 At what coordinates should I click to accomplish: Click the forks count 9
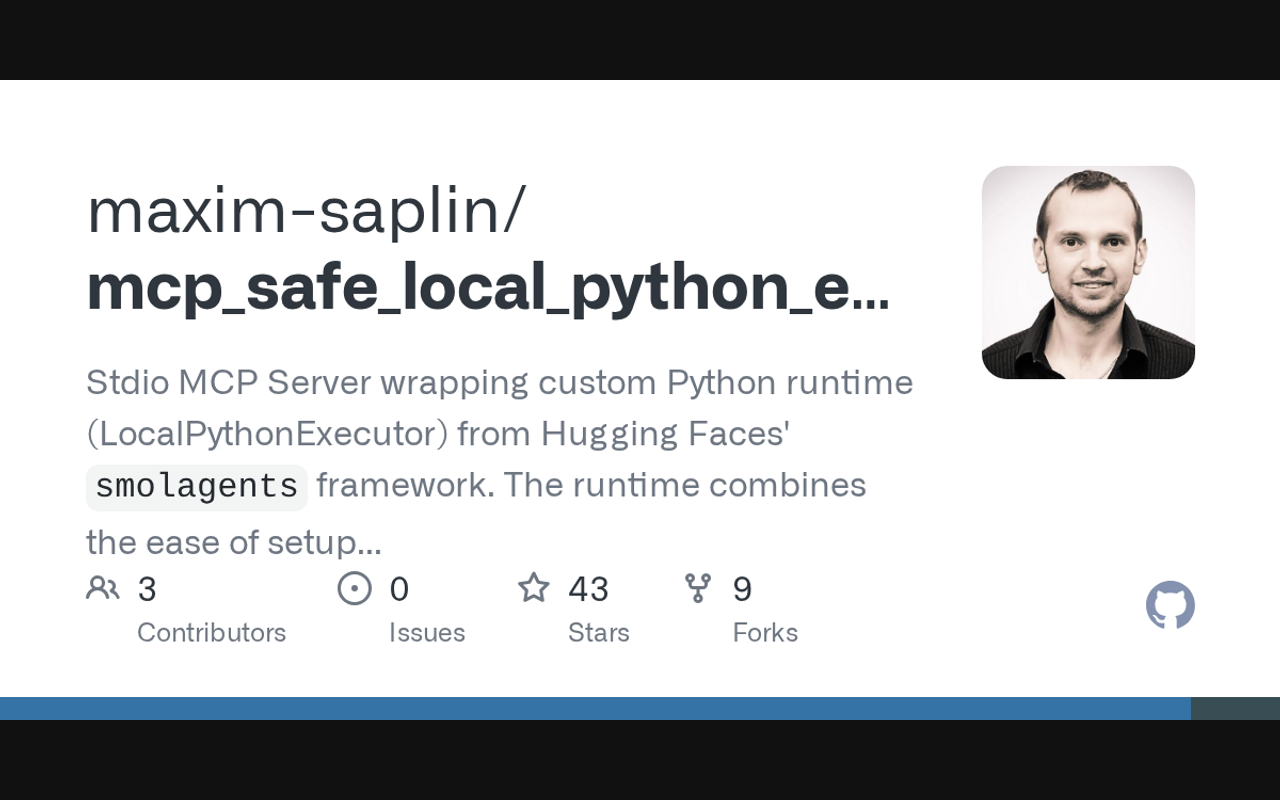point(742,590)
